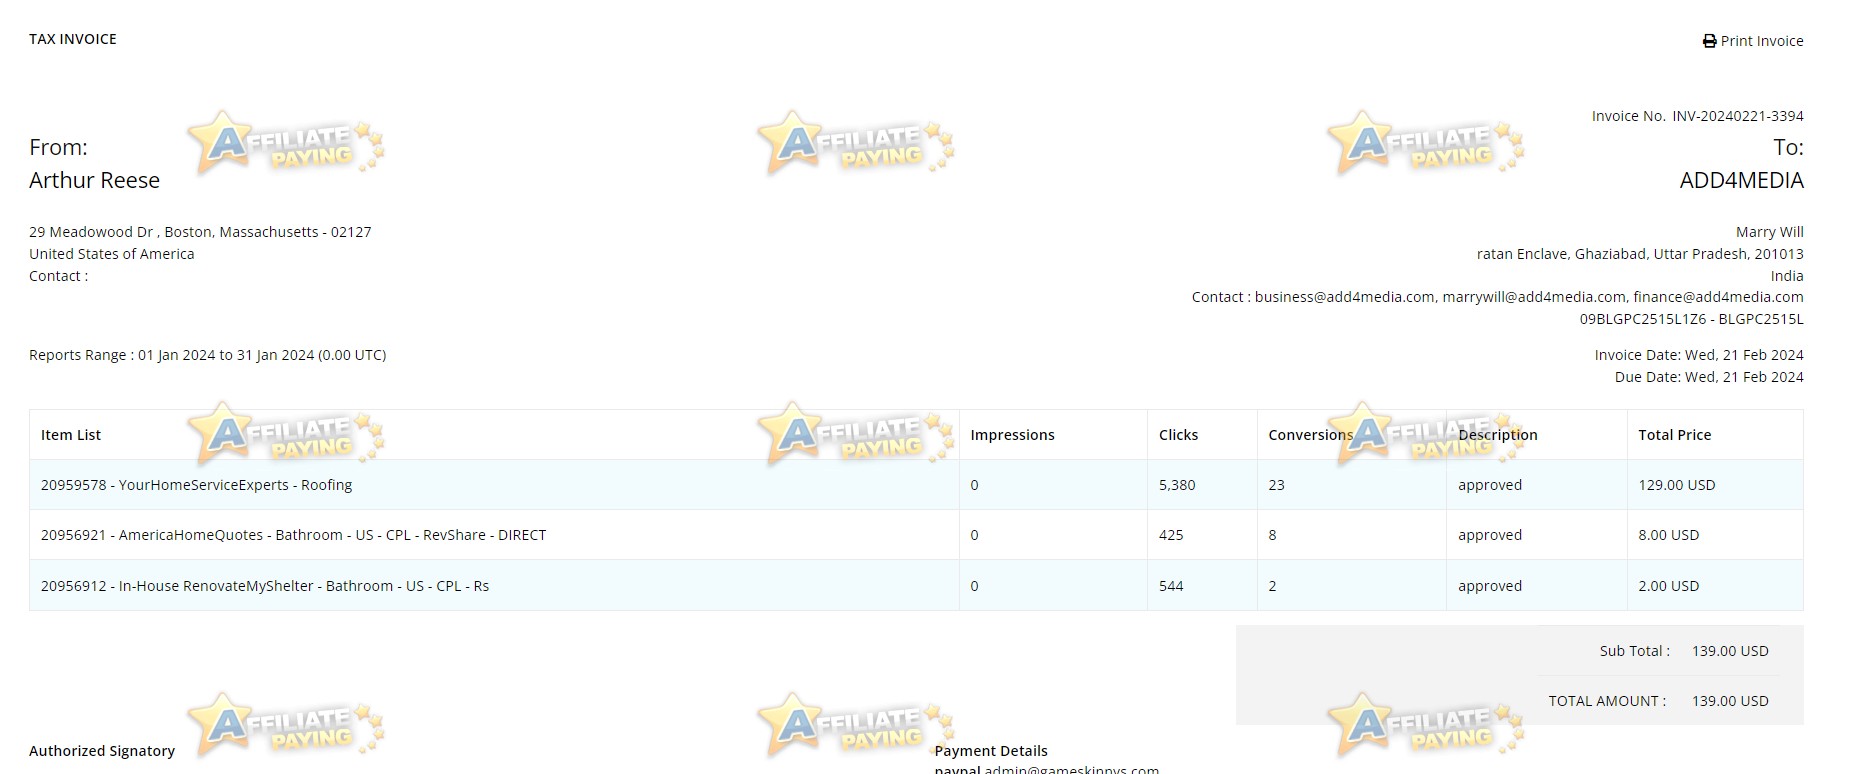
Task: Click the Authorized Signatory label
Action: tap(102, 751)
